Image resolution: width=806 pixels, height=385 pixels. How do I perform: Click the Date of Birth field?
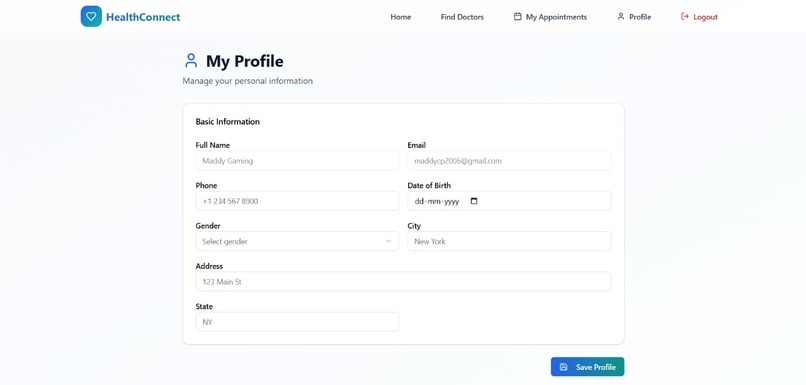[x=509, y=201]
